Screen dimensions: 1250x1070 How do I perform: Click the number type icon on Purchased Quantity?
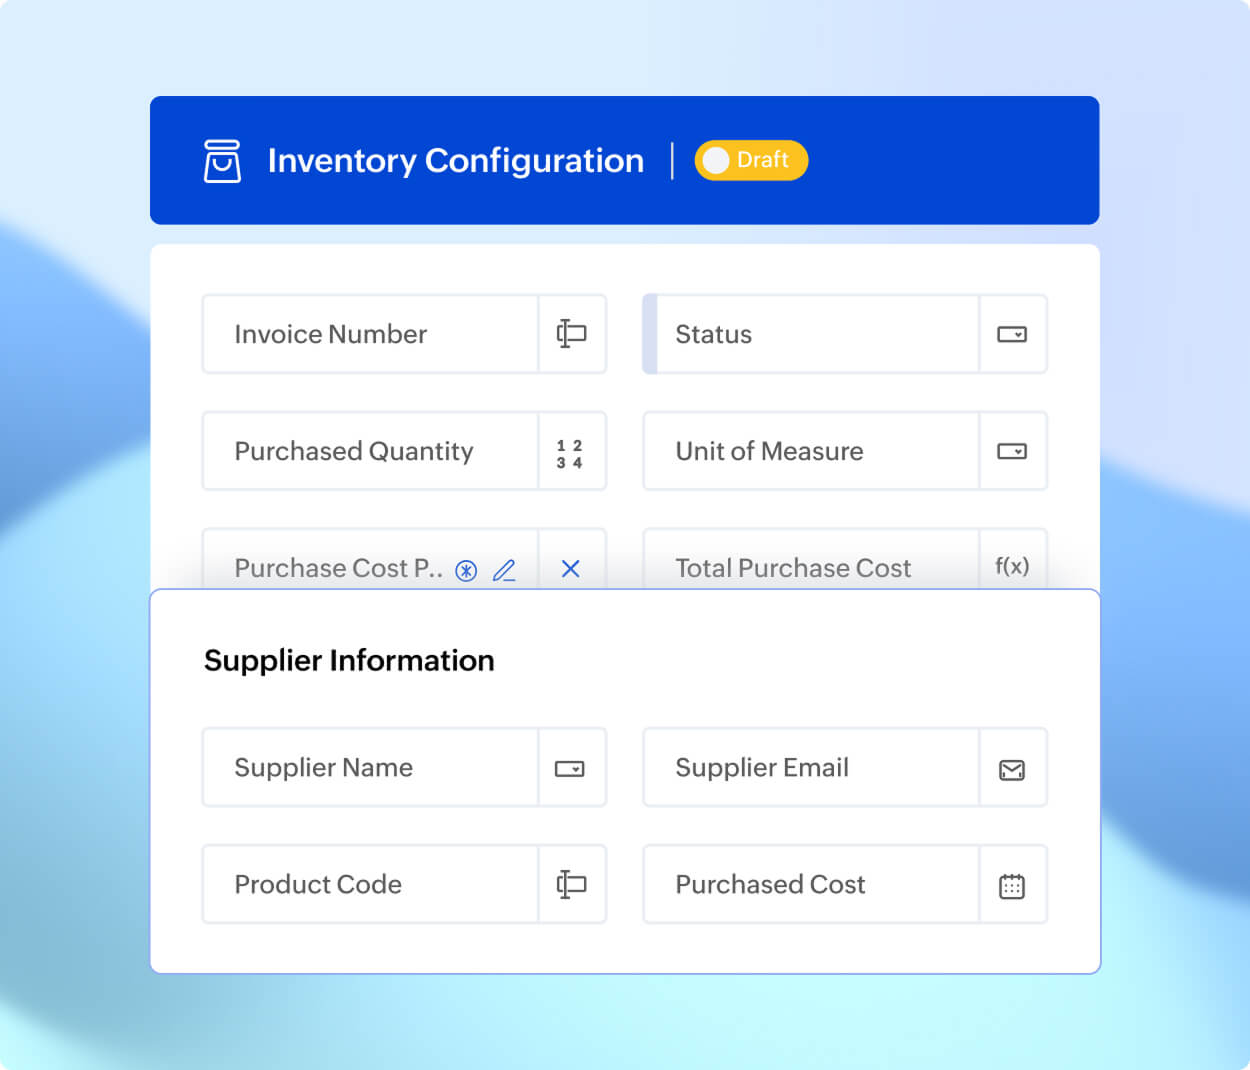(x=571, y=451)
